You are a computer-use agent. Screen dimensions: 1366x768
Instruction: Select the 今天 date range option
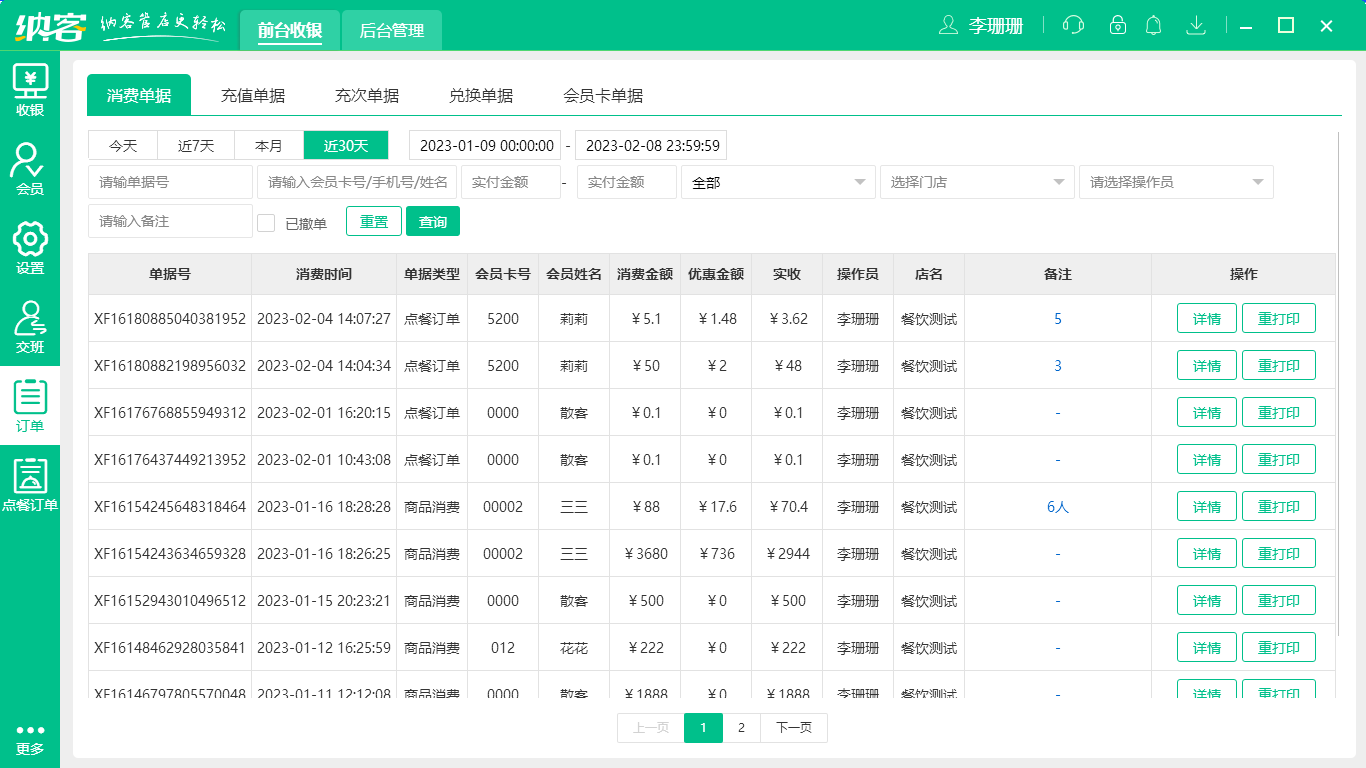point(124,145)
